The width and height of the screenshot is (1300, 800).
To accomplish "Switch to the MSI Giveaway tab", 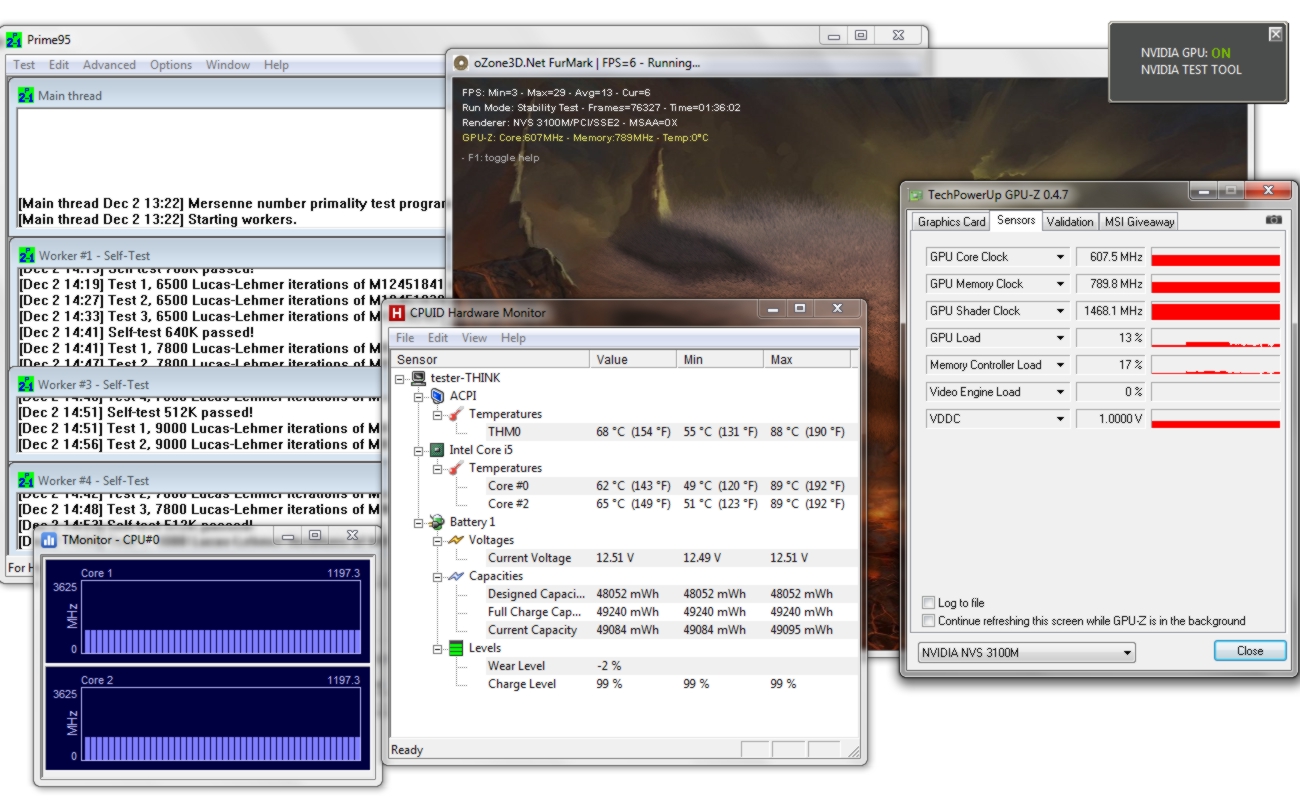I will (1139, 222).
